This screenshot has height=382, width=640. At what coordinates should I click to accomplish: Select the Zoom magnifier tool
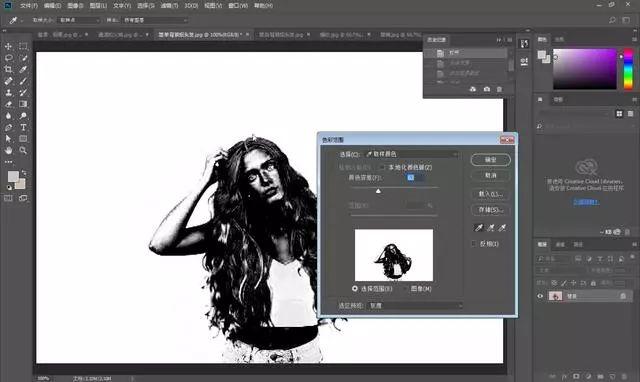point(23,150)
